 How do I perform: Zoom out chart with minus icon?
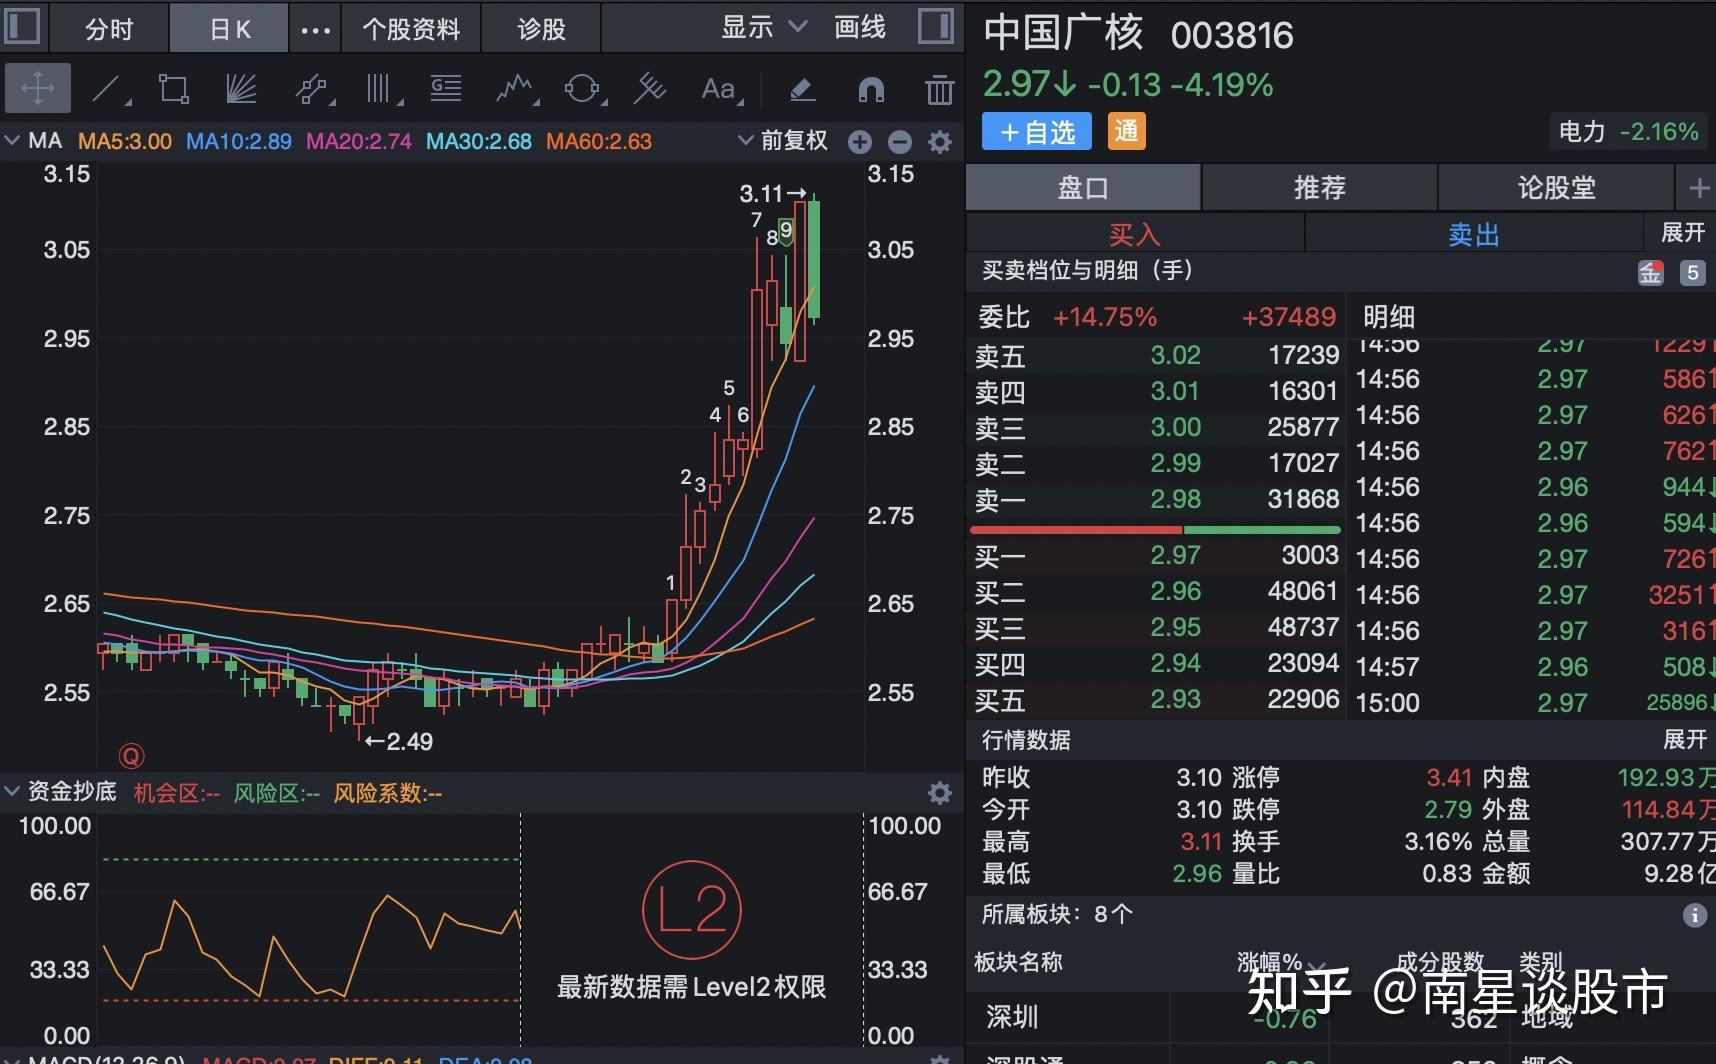pos(900,142)
